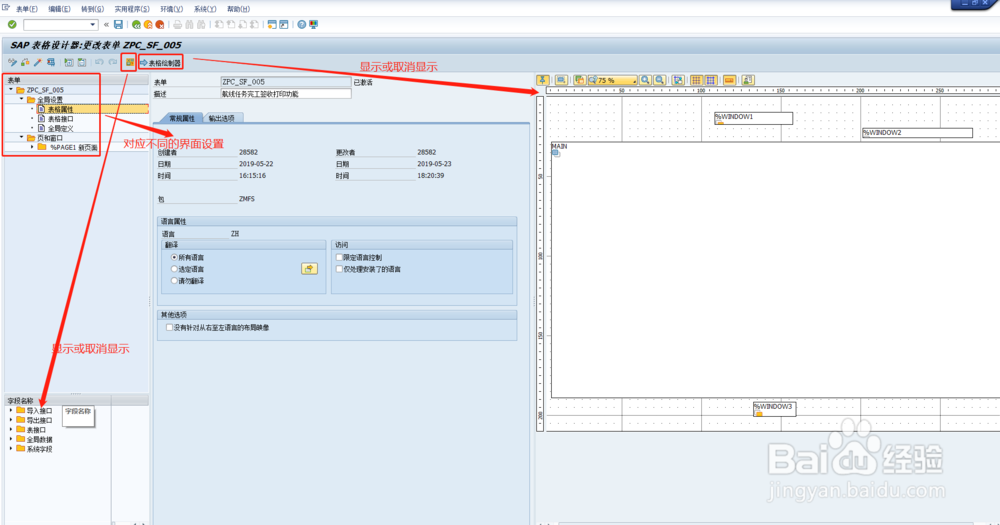Click the Create new session icon

pyautogui.click(x=272, y=24)
